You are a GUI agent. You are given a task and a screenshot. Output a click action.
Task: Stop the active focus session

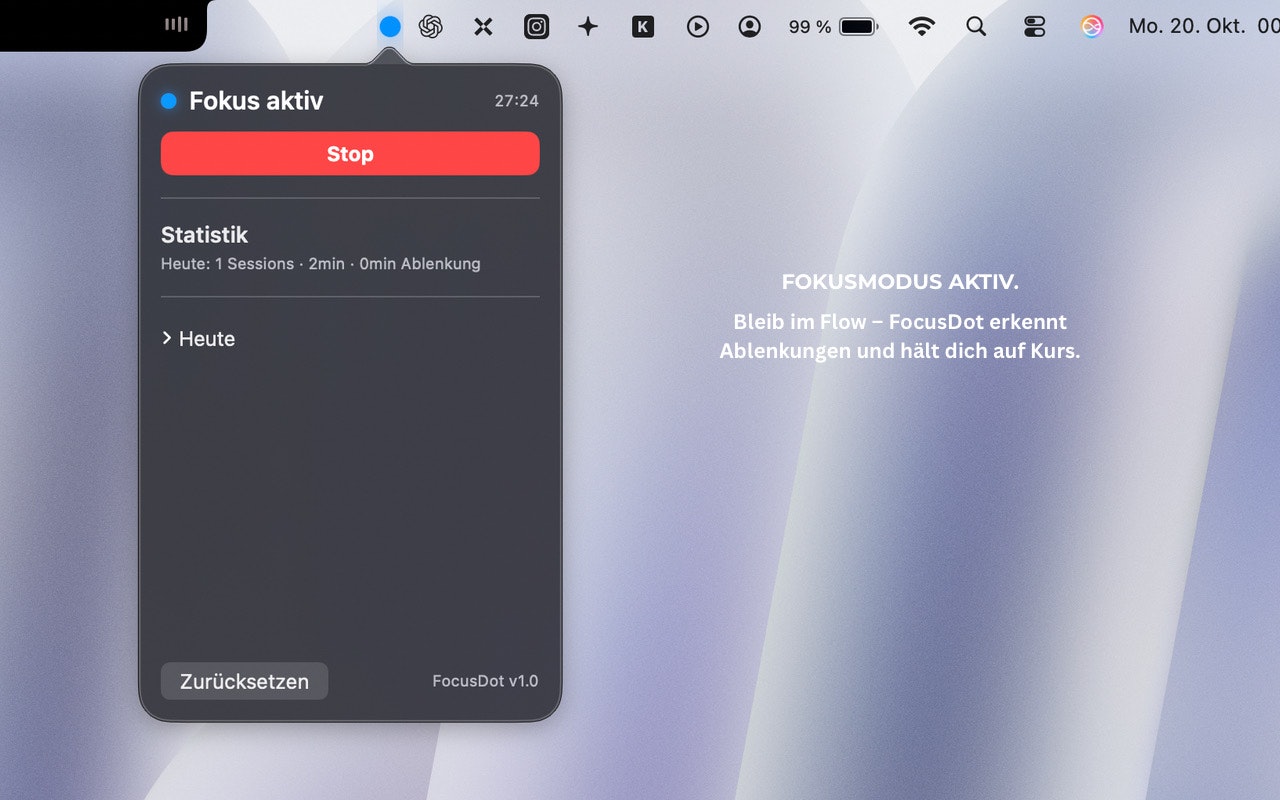pyautogui.click(x=350, y=153)
